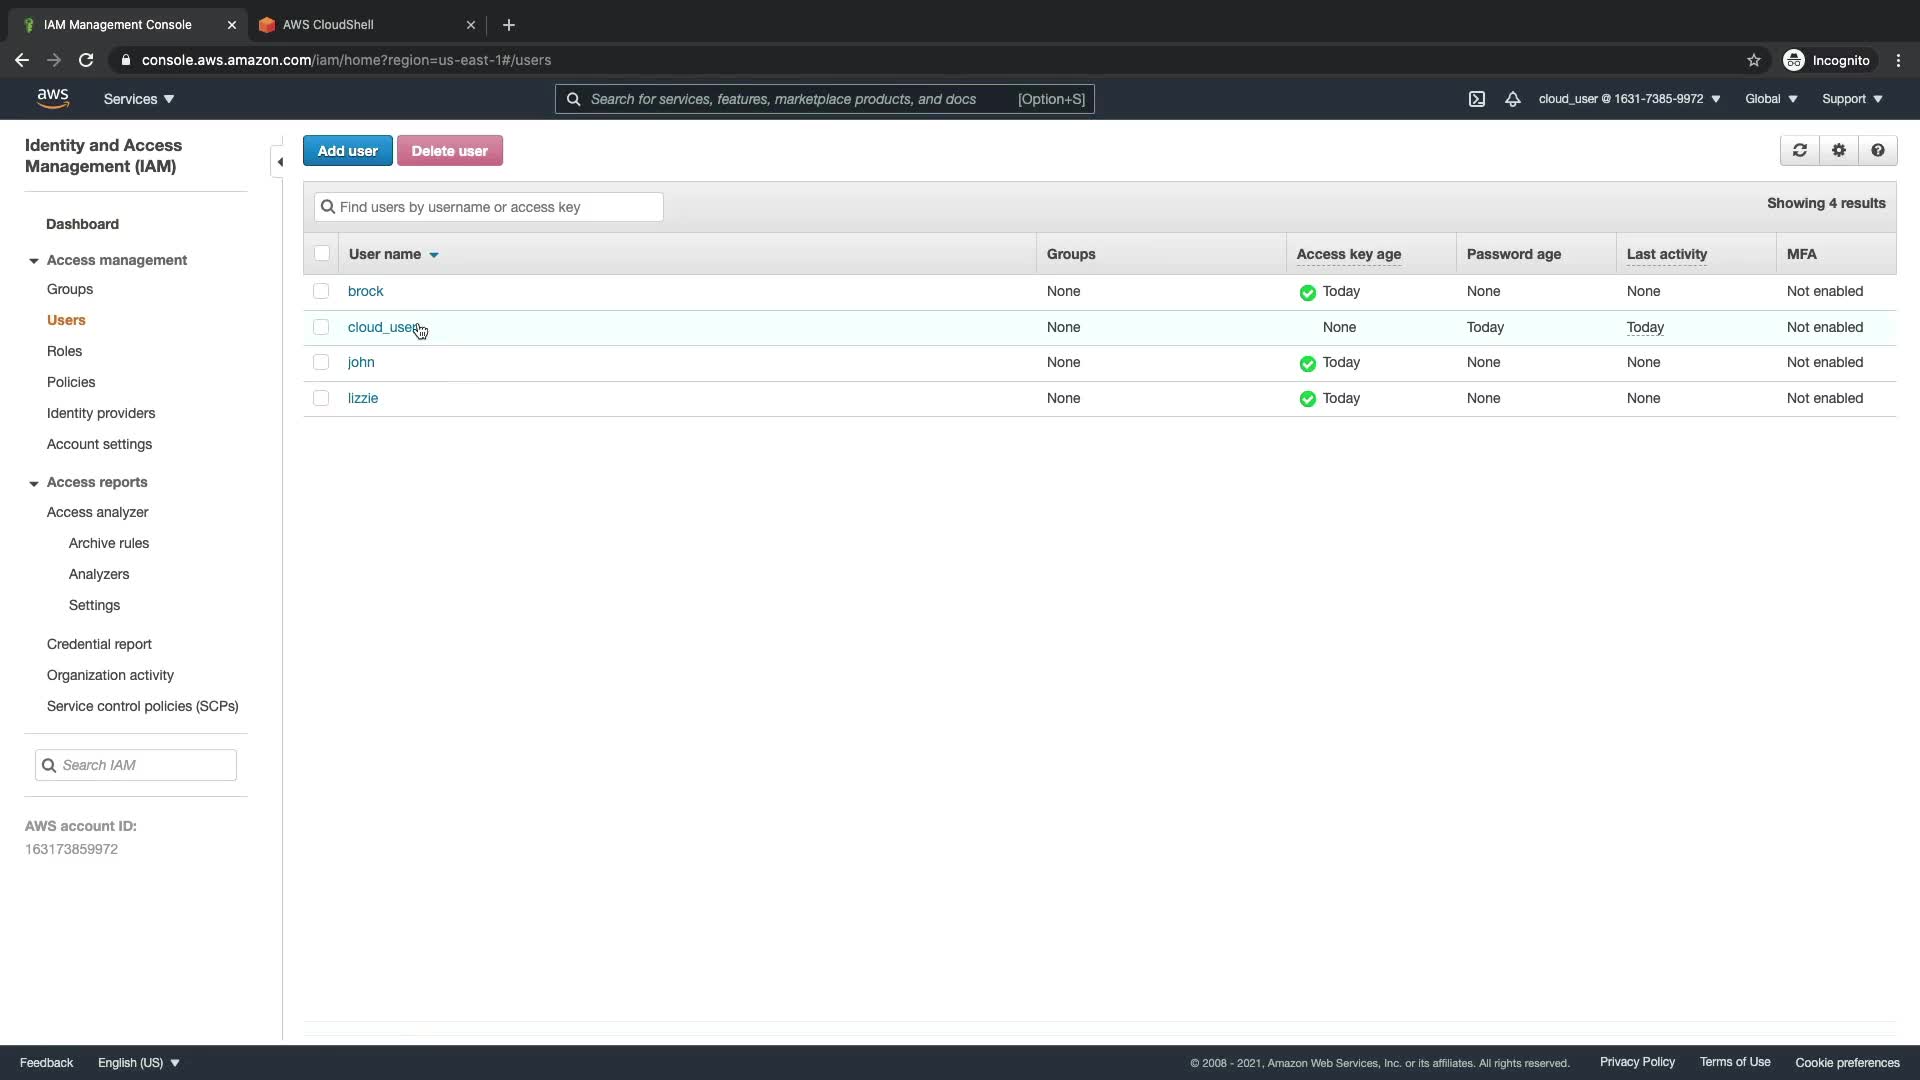Open the john user link
The width and height of the screenshot is (1920, 1080).
pos(361,362)
